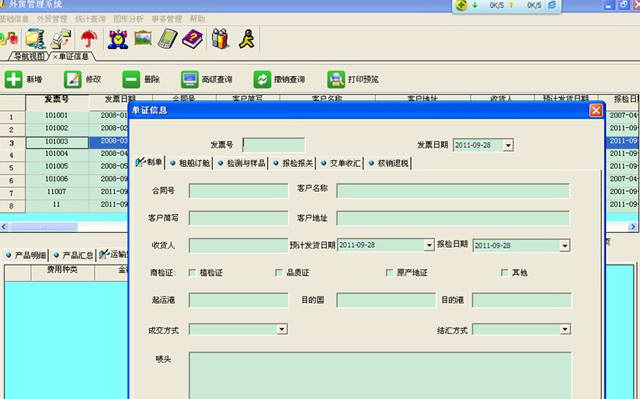Click the table scrollbar right arrow
This screenshot has width=640, height=399.
tap(633, 226)
